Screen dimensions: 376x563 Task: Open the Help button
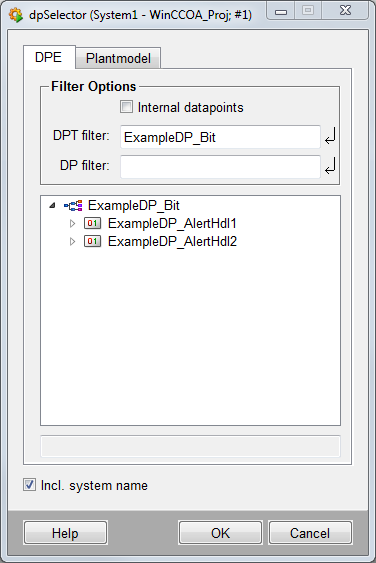65,533
